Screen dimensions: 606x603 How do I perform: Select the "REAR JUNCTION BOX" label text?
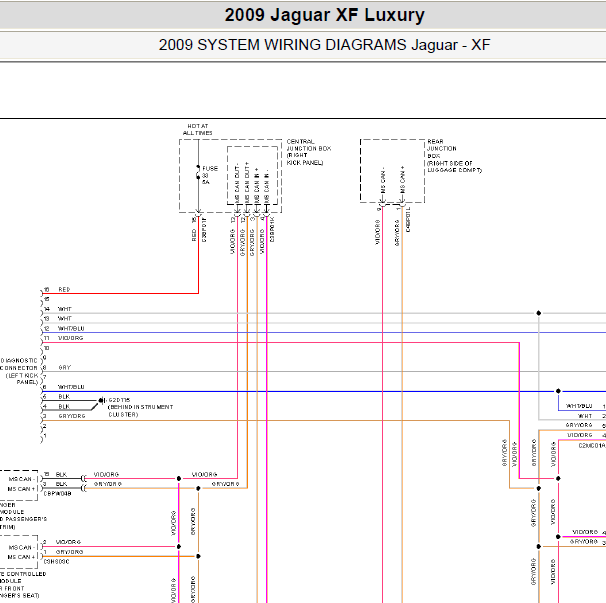coord(442,148)
